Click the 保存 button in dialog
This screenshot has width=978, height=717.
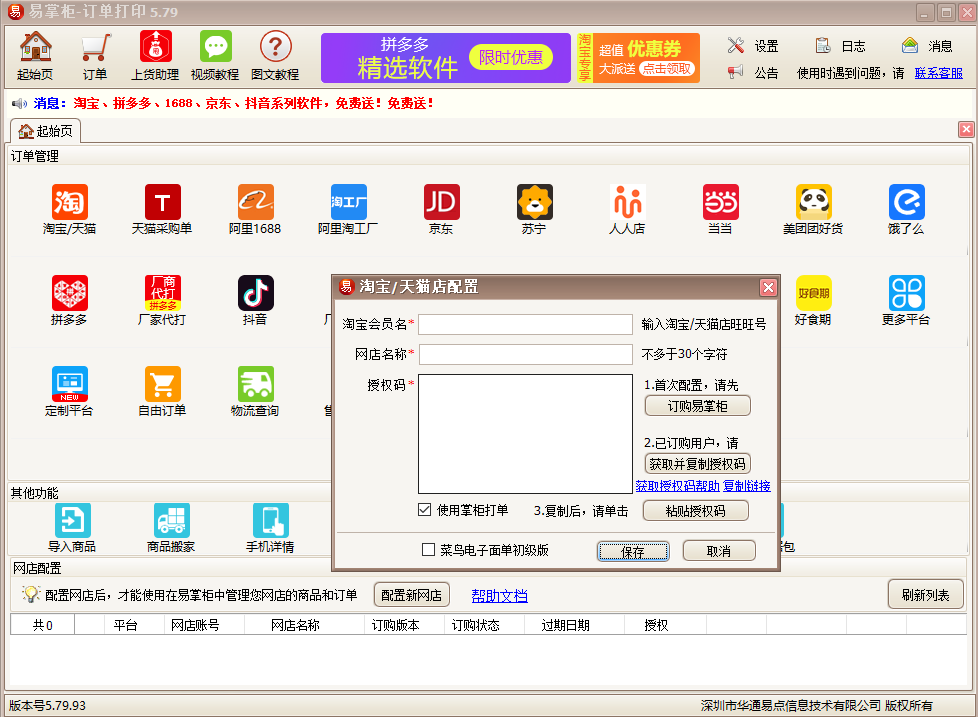(x=632, y=551)
